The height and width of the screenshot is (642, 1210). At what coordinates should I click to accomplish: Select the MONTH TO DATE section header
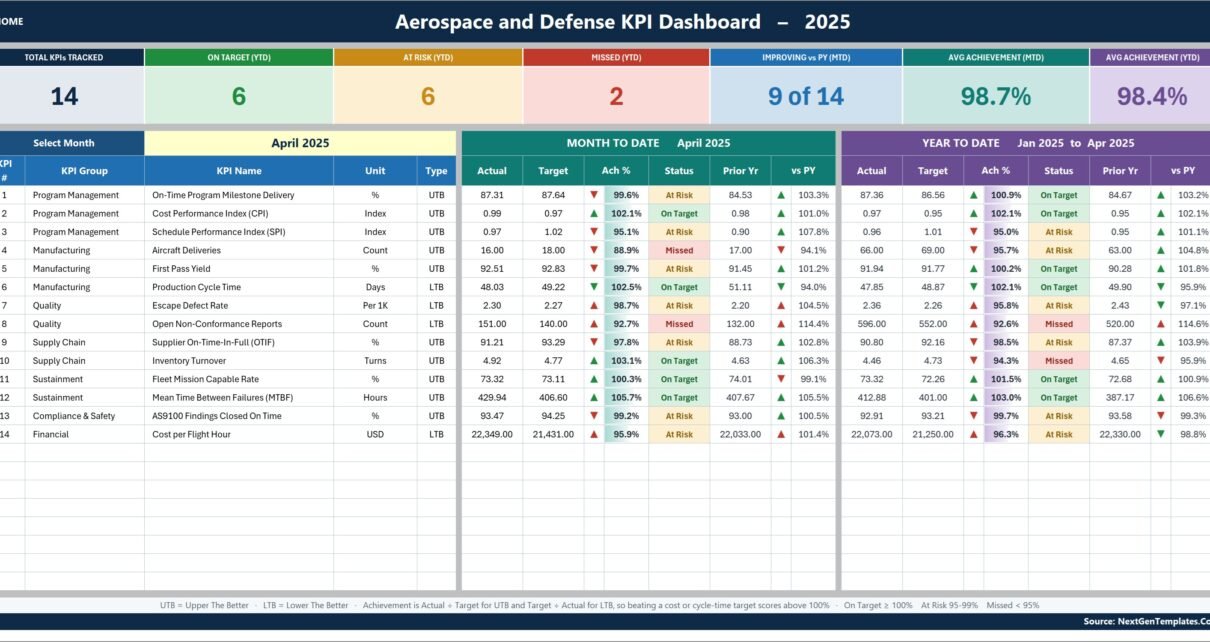(648, 143)
